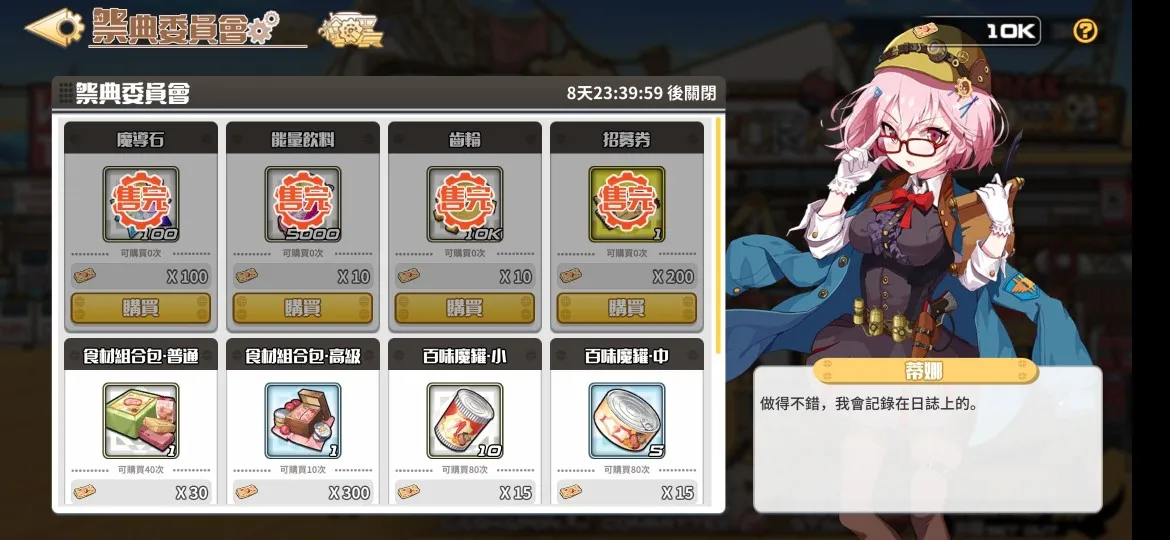Viewport: 1170px width, 540px height.
Task: Tap the 百味魔罐·中 can icon
Action: pyautogui.click(x=627, y=421)
